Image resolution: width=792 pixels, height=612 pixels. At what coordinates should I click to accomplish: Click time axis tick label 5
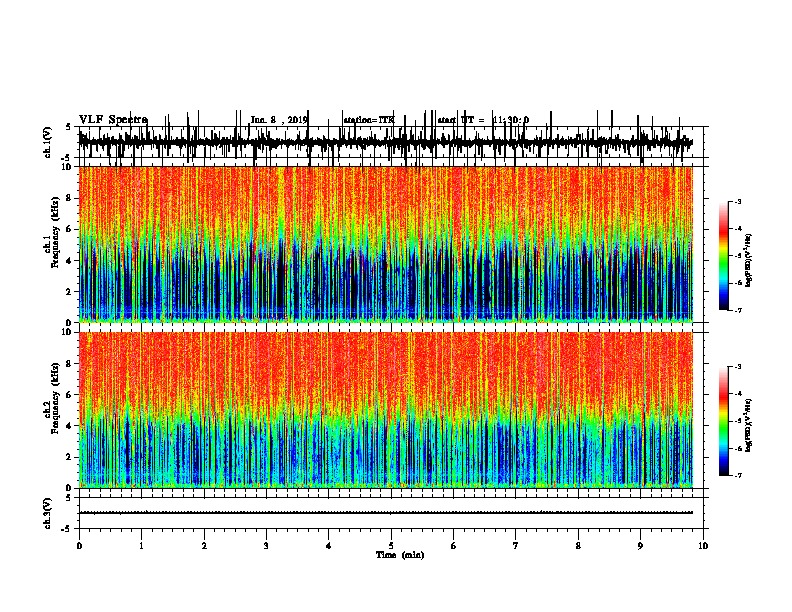391,546
